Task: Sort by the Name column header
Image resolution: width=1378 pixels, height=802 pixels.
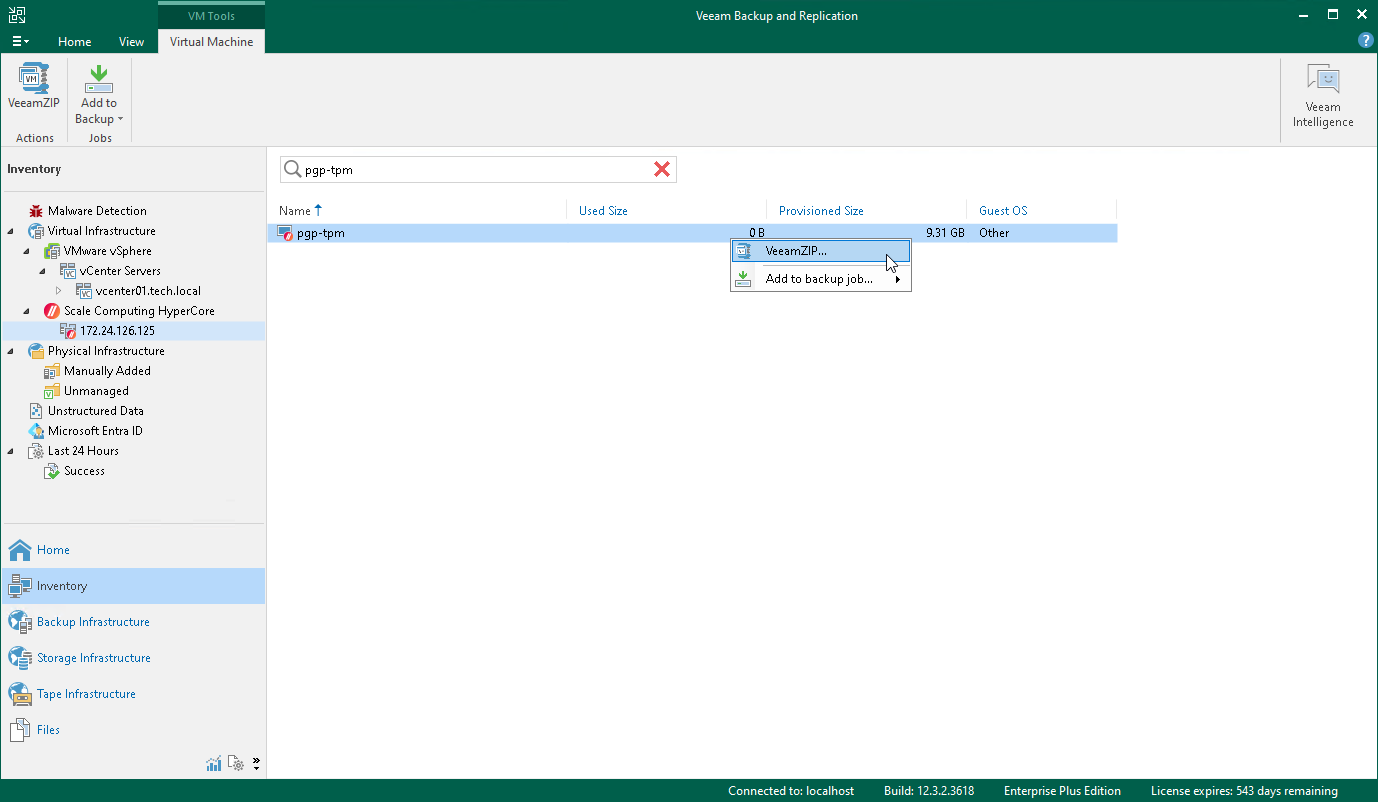Action: pos(295,211)
